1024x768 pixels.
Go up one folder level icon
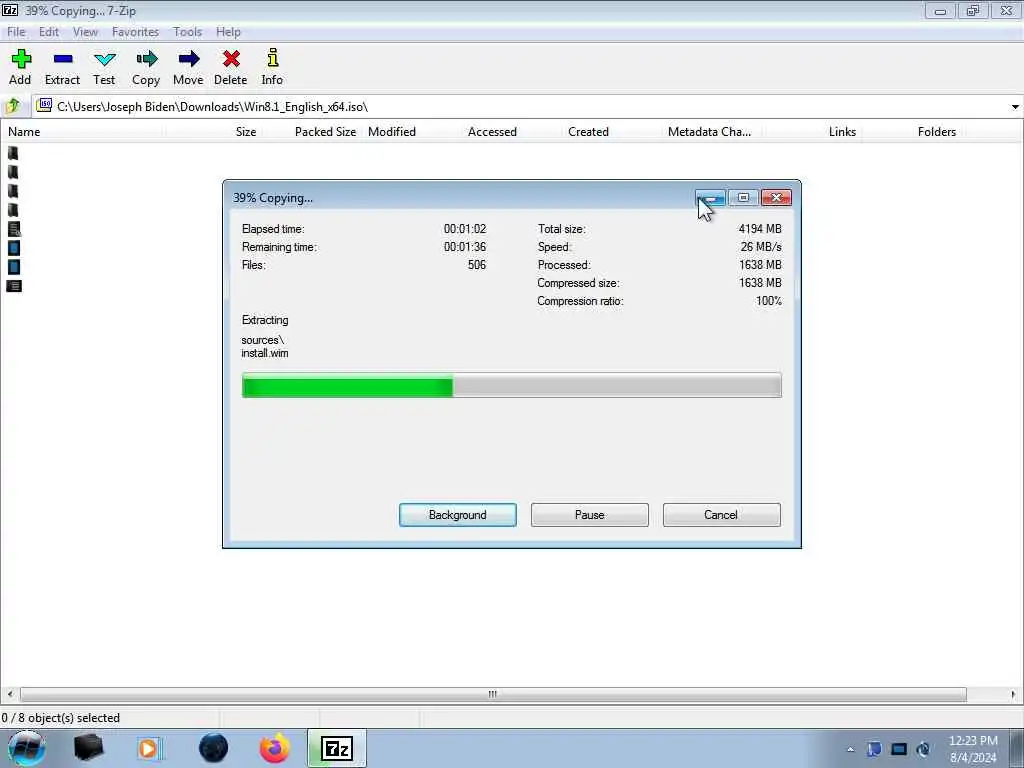click(12, 106)
